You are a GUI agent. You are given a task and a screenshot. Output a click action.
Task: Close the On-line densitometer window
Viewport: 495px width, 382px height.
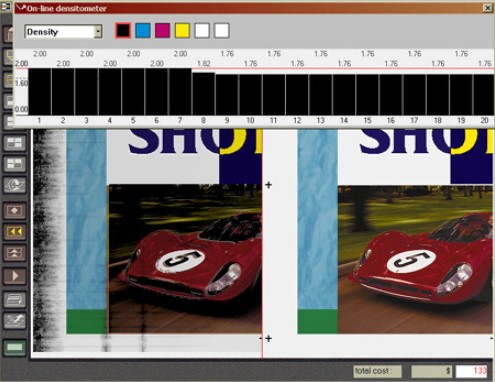coord(488,8)
